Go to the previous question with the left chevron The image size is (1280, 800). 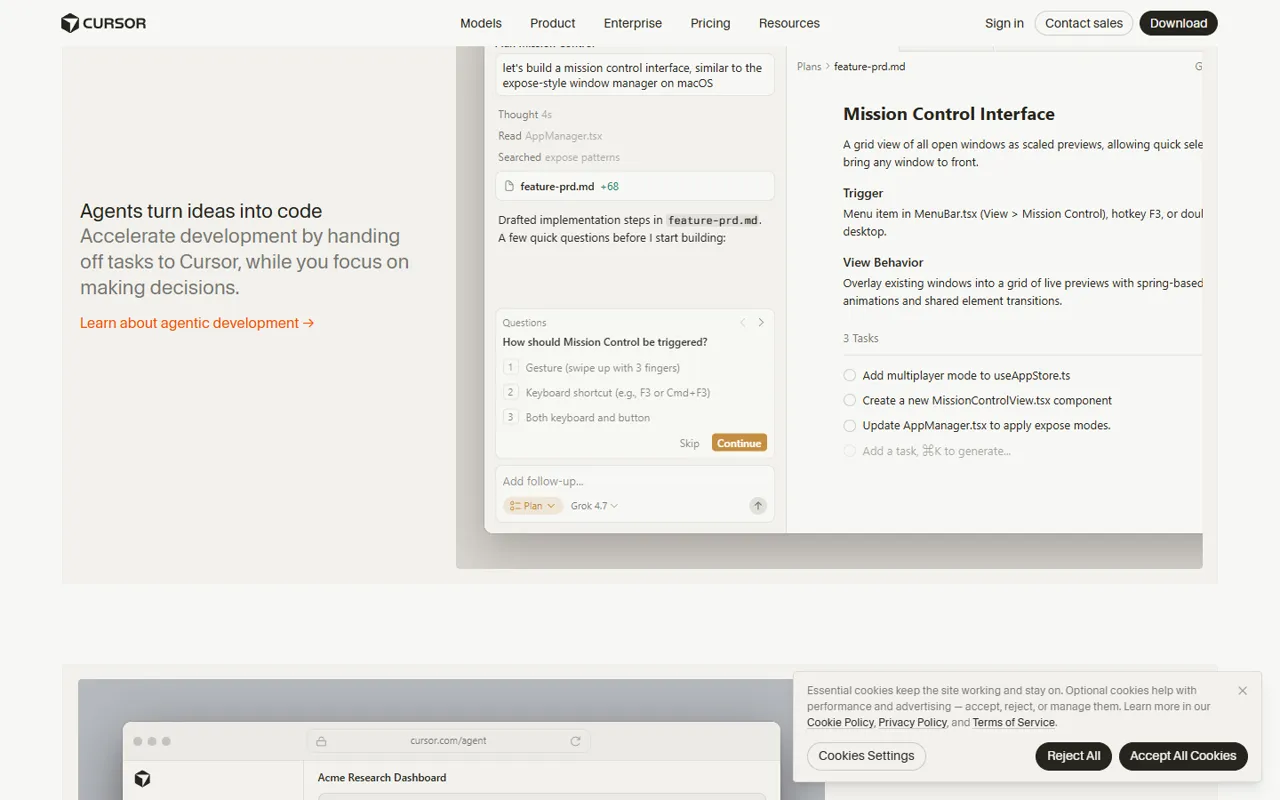point(743,322)
